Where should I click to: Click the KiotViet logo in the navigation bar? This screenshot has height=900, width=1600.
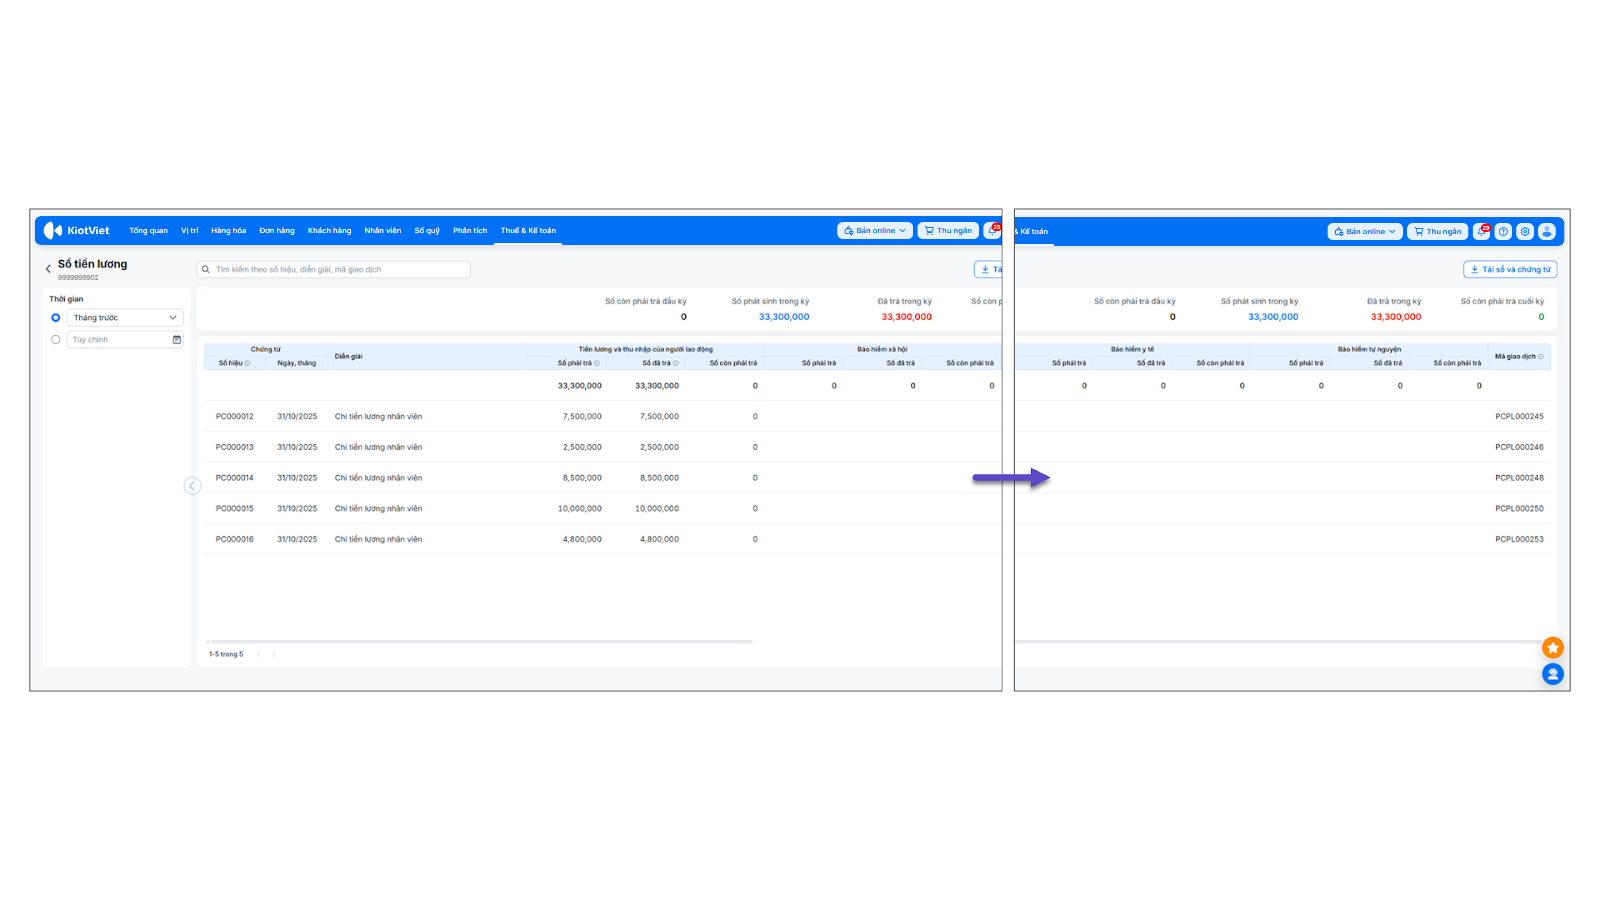77,231
